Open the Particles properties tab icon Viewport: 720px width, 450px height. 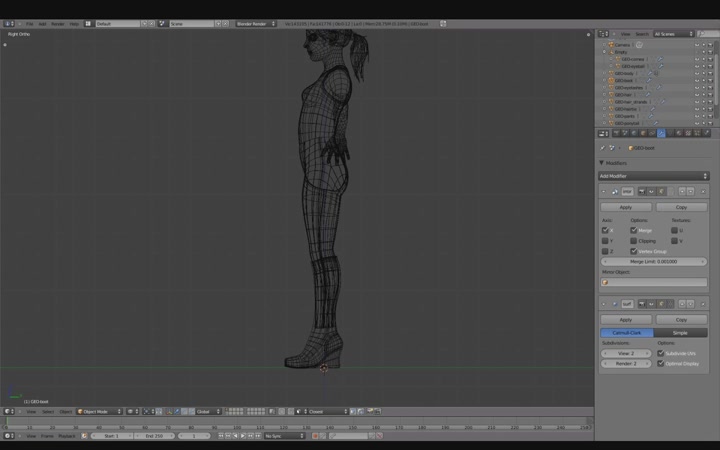(697, 134)
